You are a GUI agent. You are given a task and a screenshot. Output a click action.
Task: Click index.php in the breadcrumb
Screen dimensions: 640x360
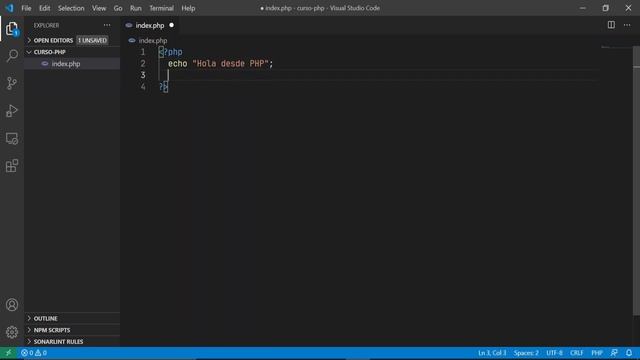(x=153, y=40)
